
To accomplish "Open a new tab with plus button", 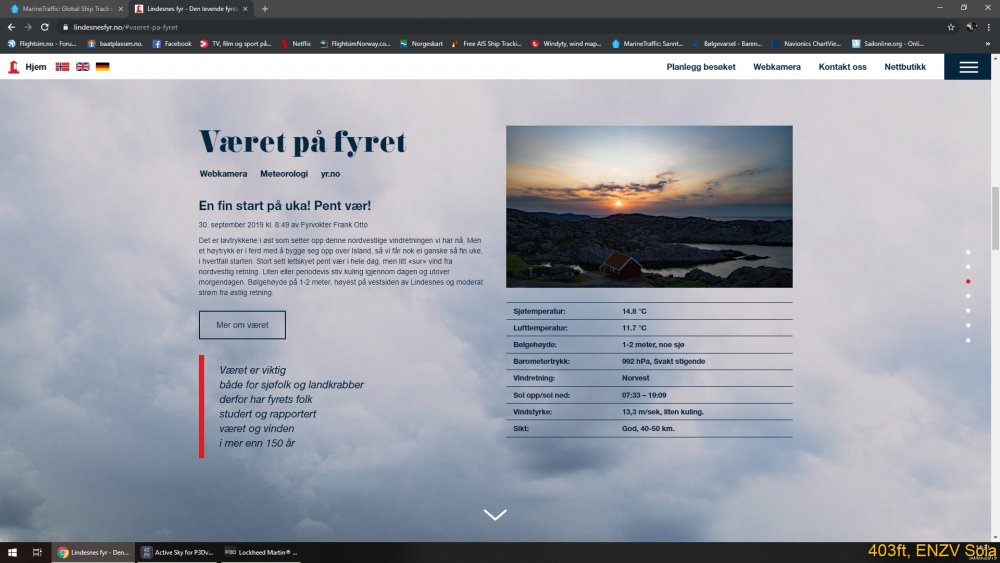I will (x=265, y=9).
